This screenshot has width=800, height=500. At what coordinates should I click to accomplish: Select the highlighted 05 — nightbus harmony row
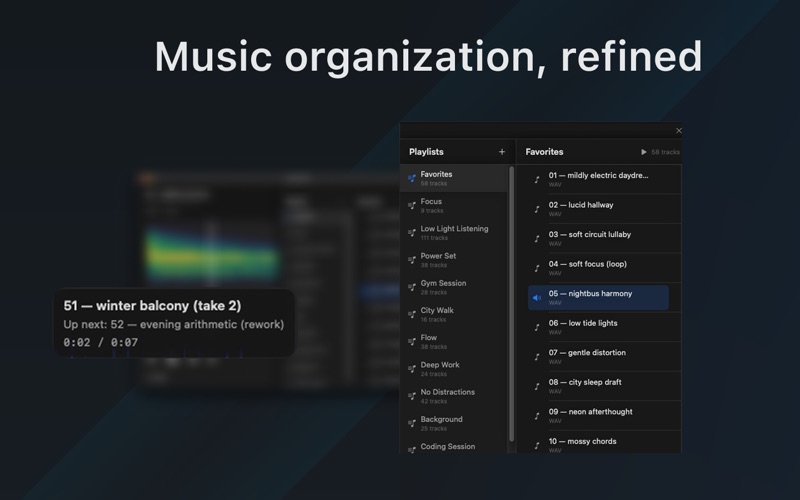coord(598,297)
